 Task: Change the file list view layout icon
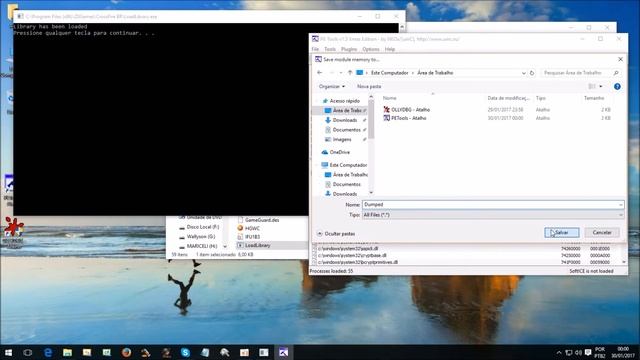pos(592,87)
